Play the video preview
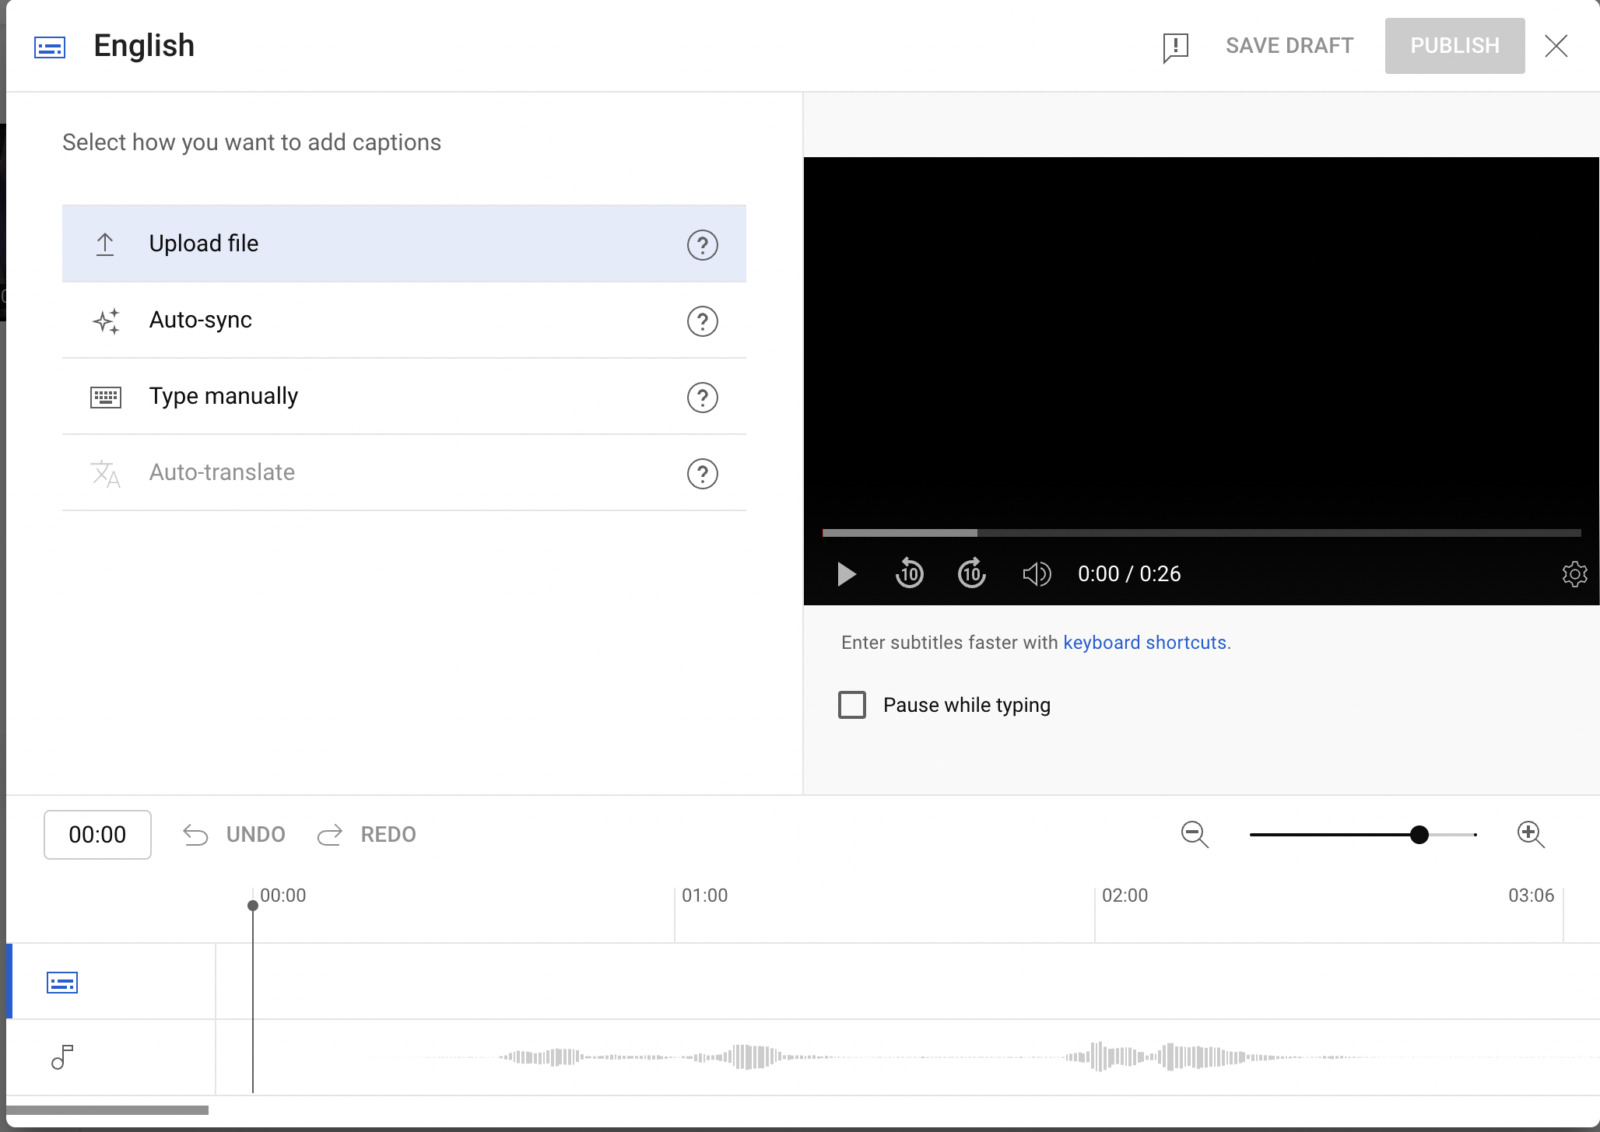 [x=846, y=574]
